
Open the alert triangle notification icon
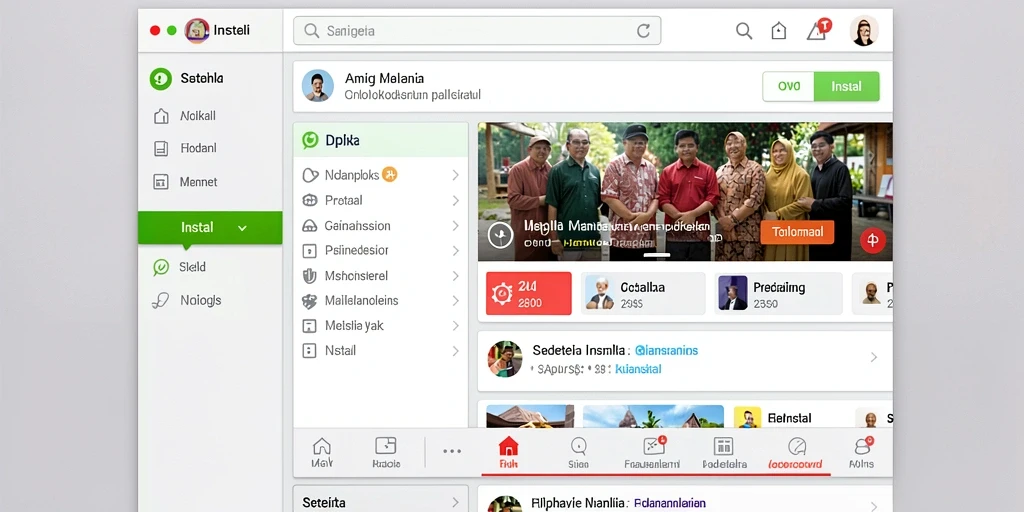coord(818,29)
